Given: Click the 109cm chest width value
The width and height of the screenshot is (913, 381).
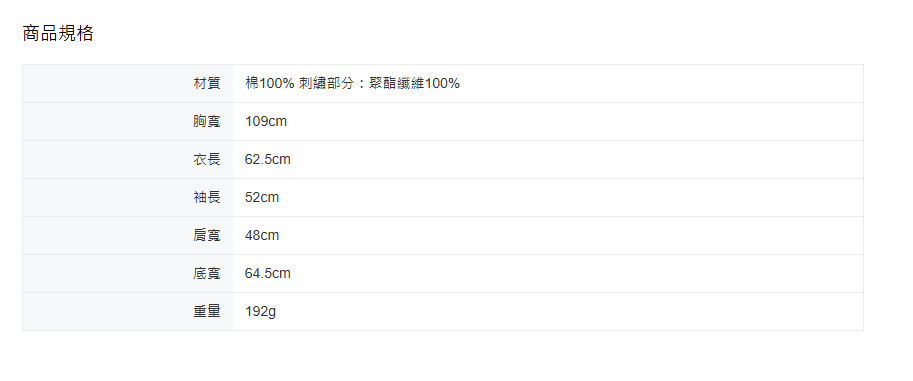Looking at the screenshot, I should click(266, 121).
